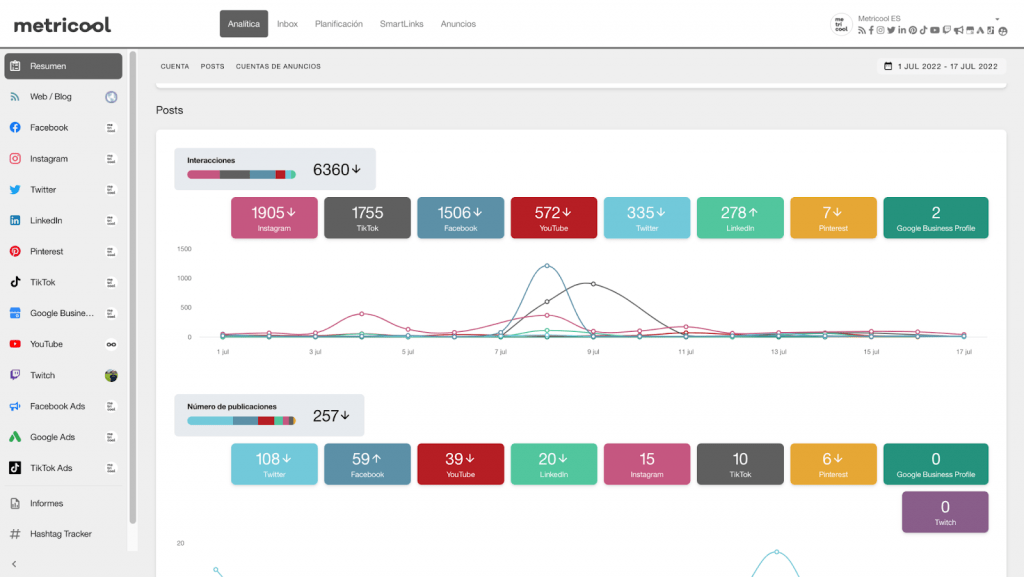Toggle the LinkedIn 278 interactions card

(740, 218)
